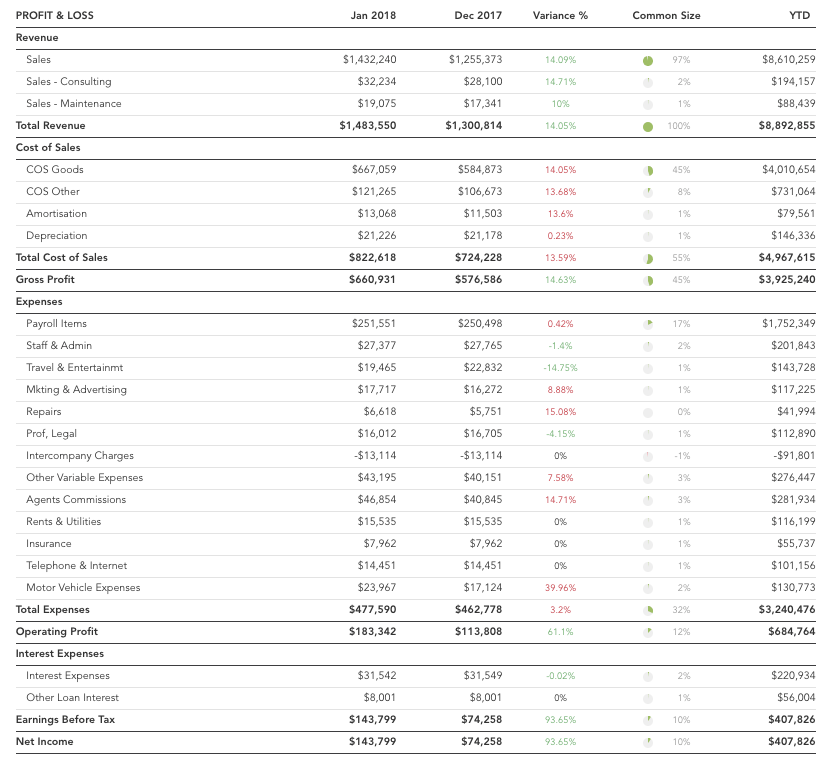This screenshot has width=838, height=765.
Task: Click the Total Cost of Sales 55% pie icon
Action: [x=648, y=259]
